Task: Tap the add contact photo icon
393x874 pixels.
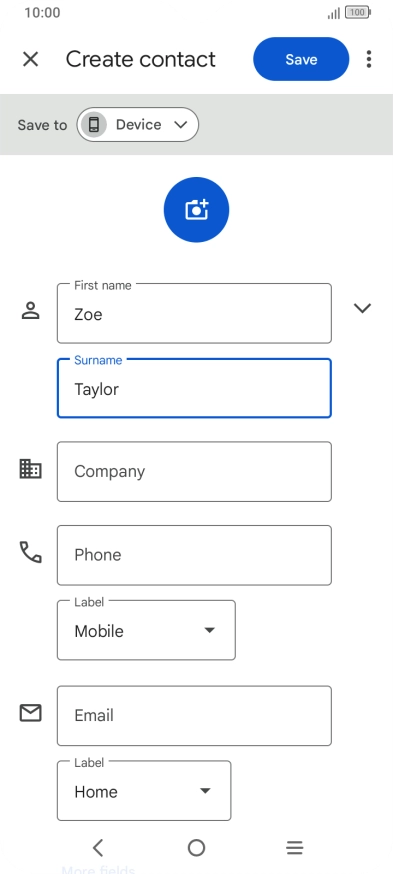Action: tap(196, 210)
